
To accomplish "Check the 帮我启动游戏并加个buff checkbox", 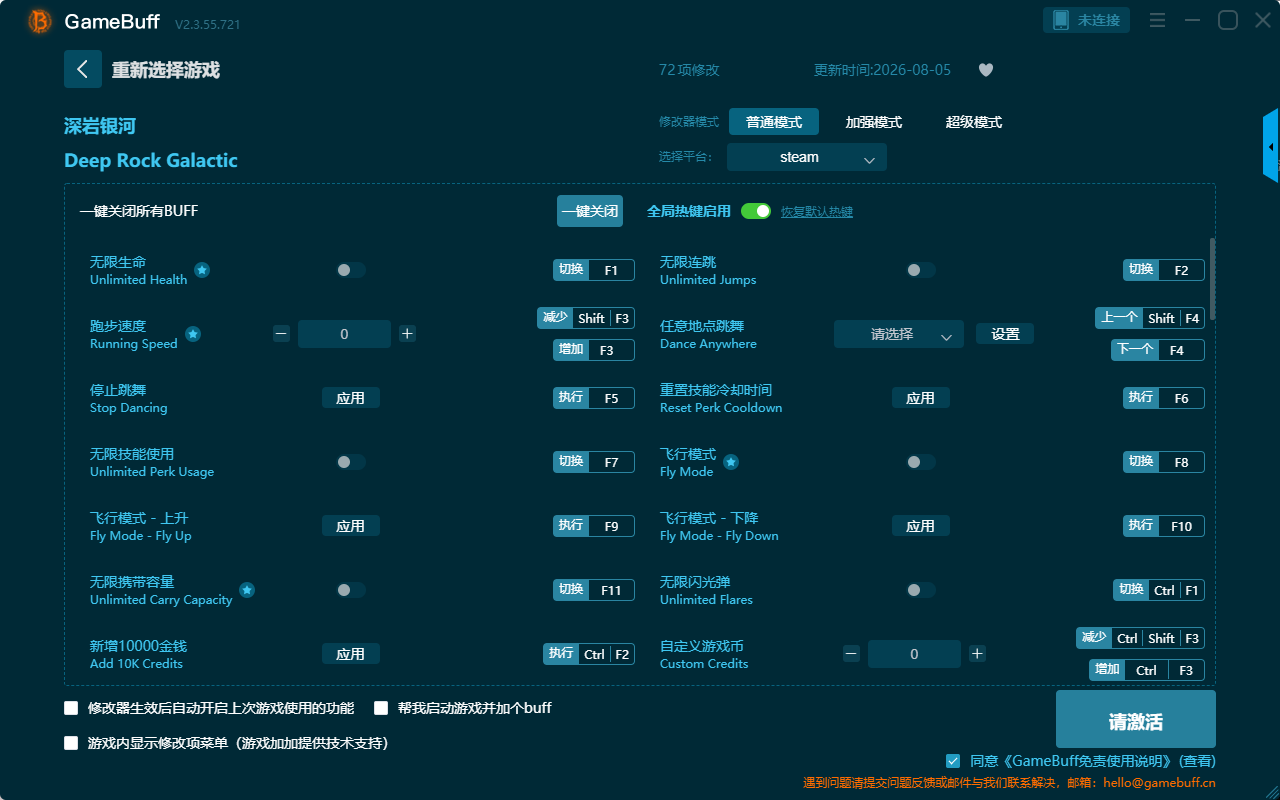I will click(381, 708).
